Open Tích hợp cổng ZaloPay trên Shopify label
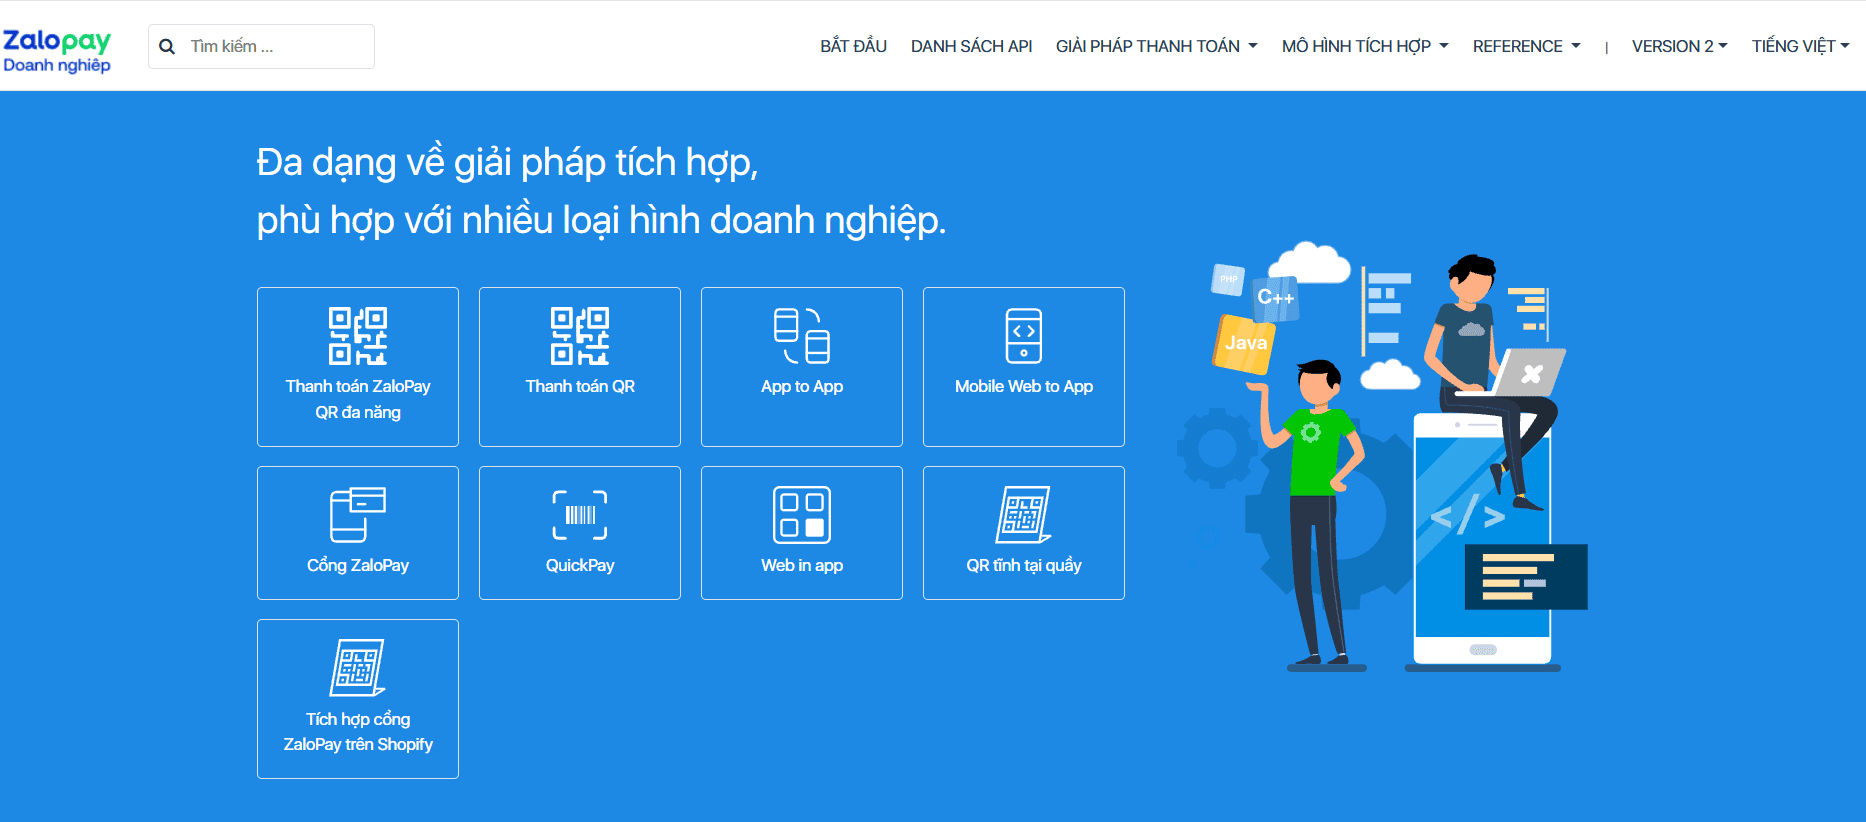This screenshot has height=822, width=1866. pos(358,731)
